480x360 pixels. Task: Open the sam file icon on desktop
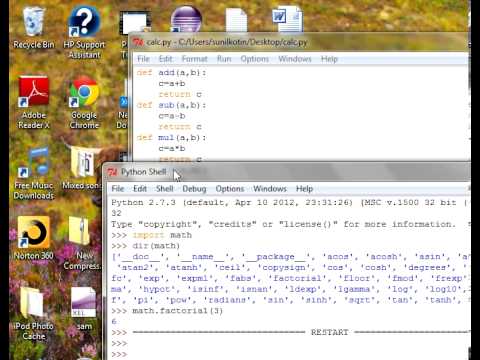click(x=83, y=308)
